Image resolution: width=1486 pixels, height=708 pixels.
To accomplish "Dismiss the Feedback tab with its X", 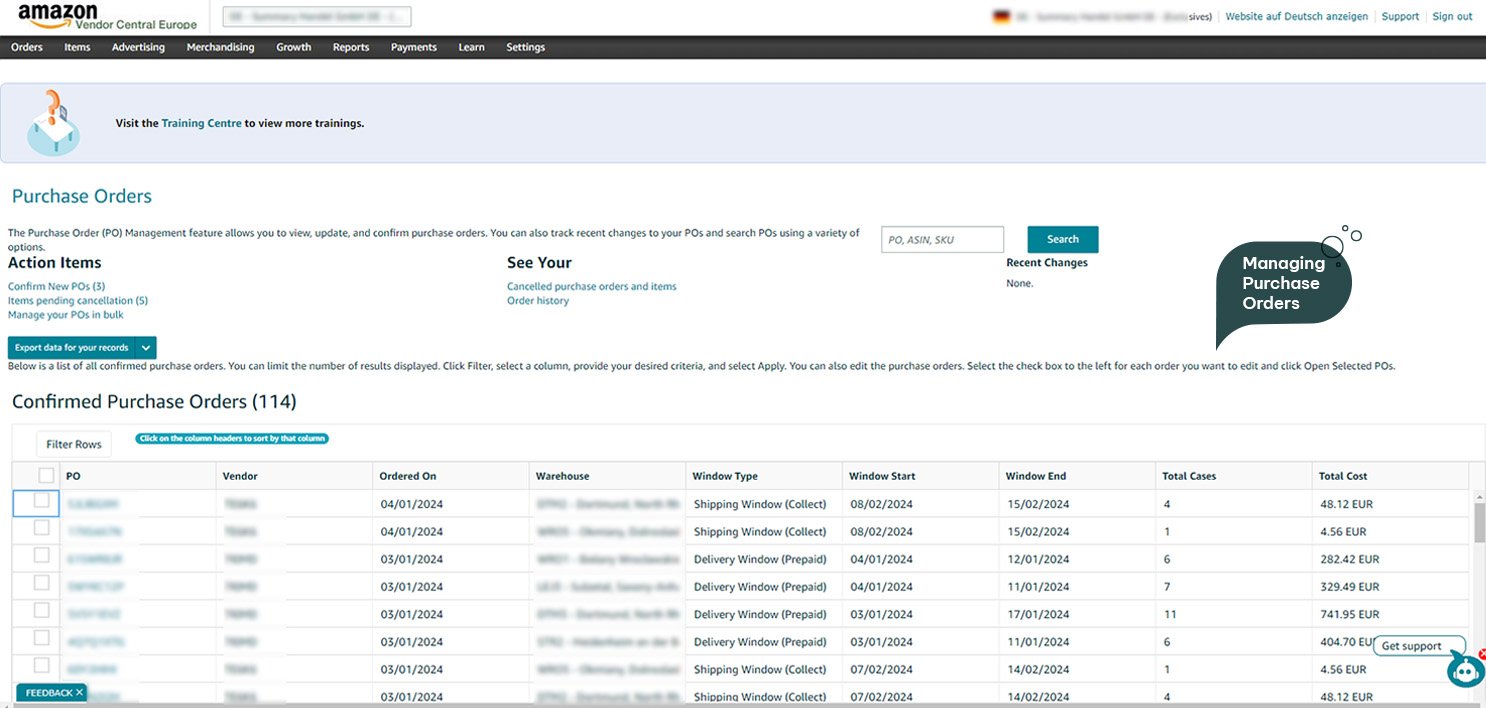I will (x=79, y=692).
